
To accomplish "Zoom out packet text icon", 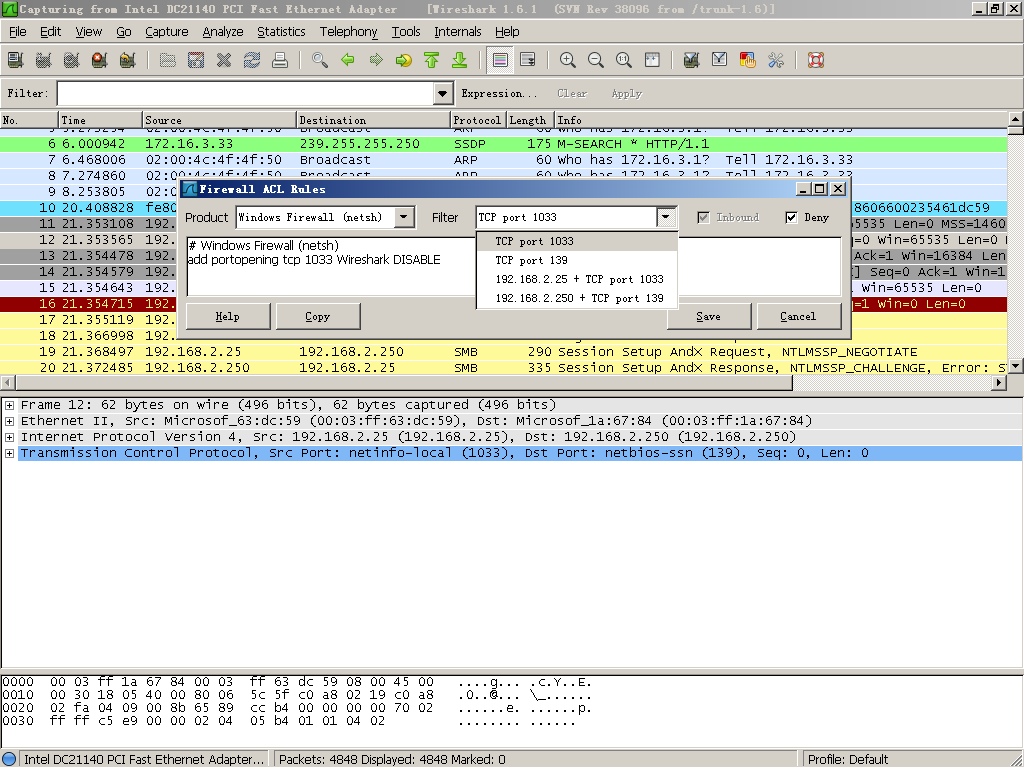I will 596,61.
